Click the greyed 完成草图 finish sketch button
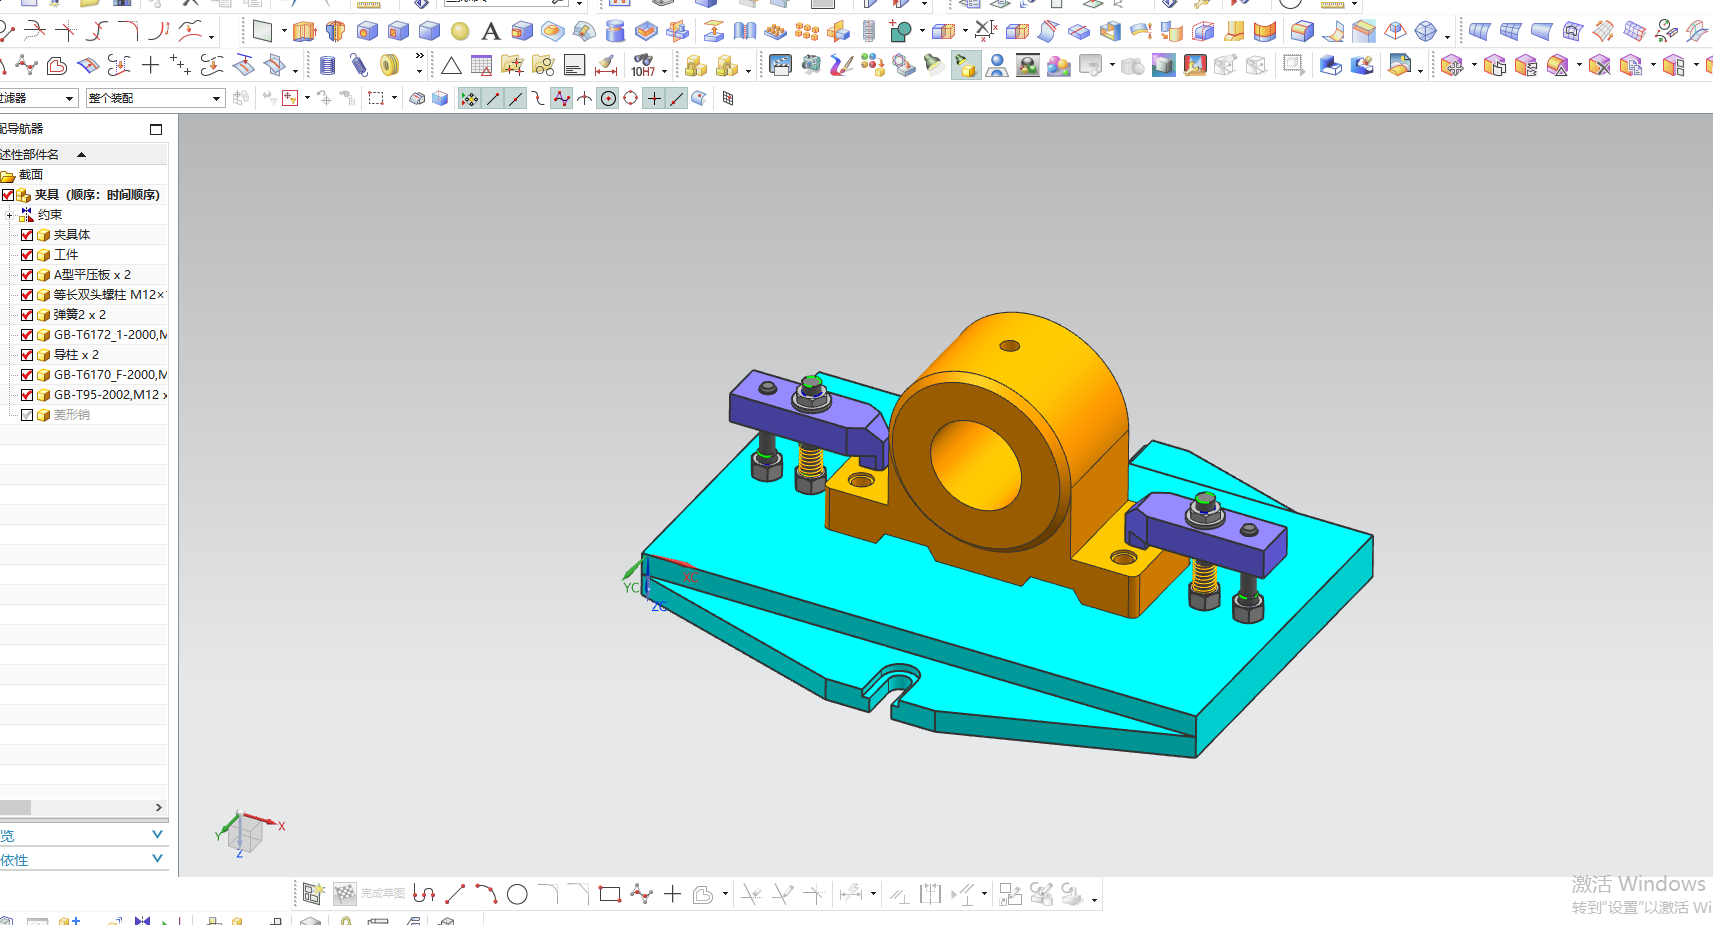The width and height of the screenshot is (1713, 925). click(x=370, y=894)
